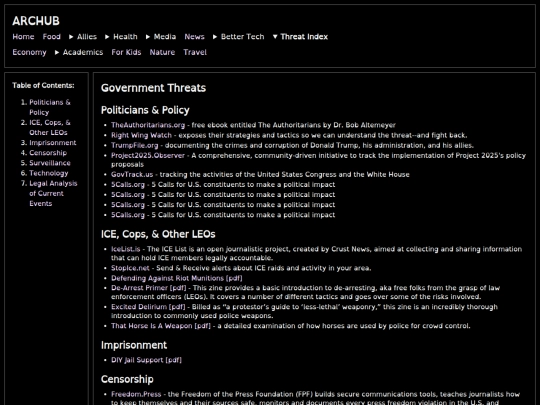Visit the TrumpFile.org link
This screenshot has height=405, width=540.
[x=135, y=145]
